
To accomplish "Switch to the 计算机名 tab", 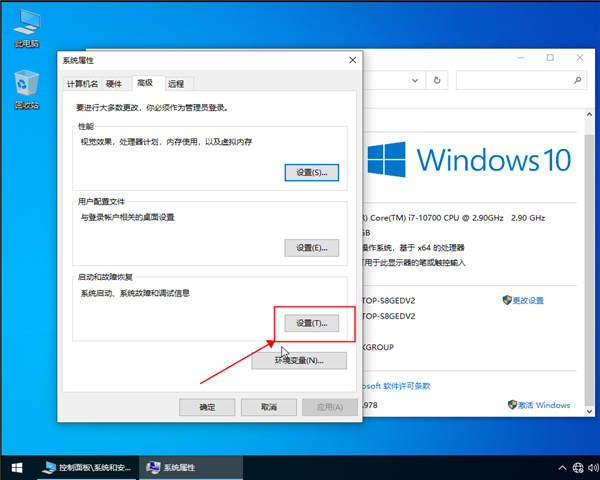I will click(82, 84).
